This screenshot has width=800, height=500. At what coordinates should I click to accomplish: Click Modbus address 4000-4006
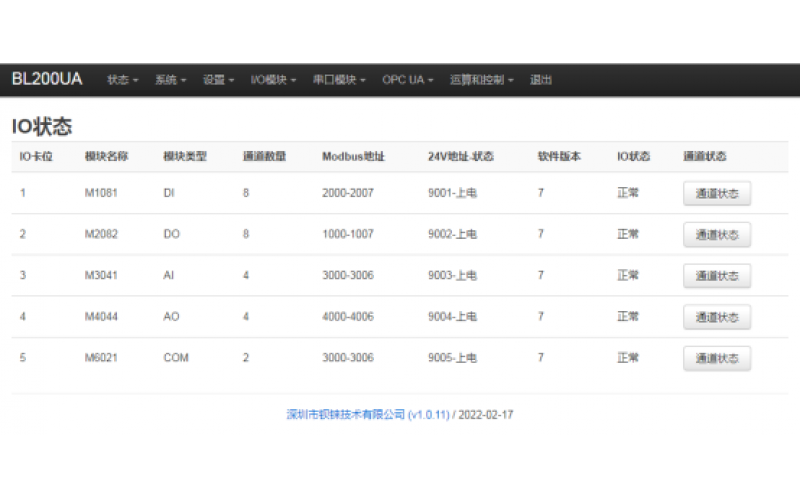coord(348,317)
